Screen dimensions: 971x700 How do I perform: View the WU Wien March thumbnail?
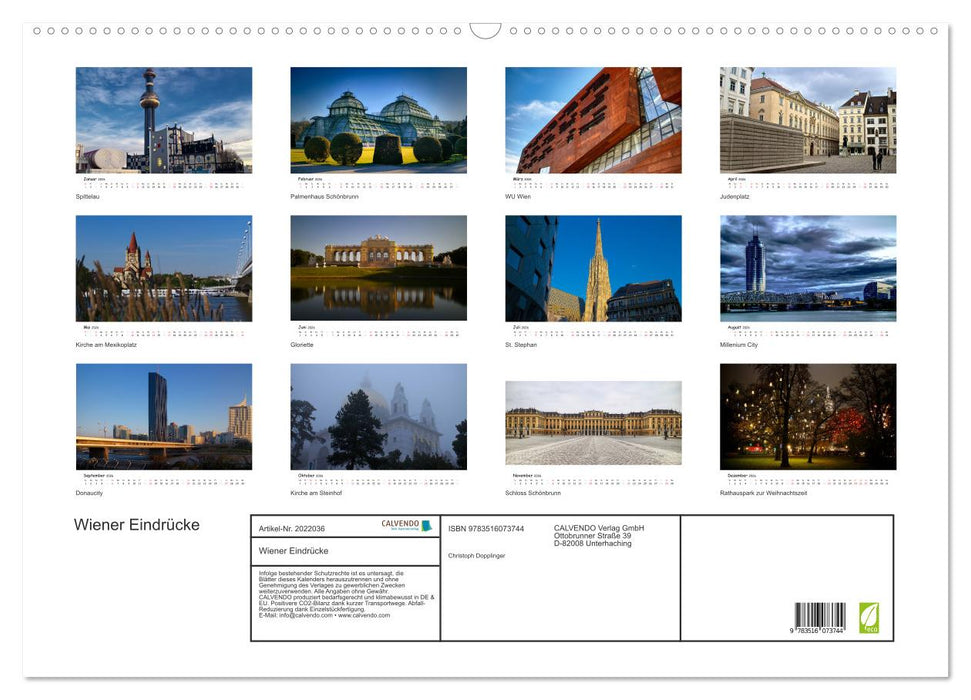click(x=592, y=120)
